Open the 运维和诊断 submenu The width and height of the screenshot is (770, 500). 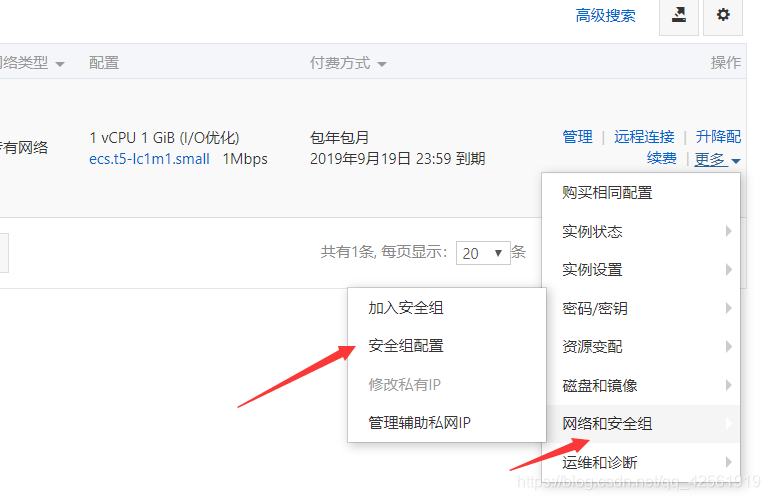click(x=641, y=463)
